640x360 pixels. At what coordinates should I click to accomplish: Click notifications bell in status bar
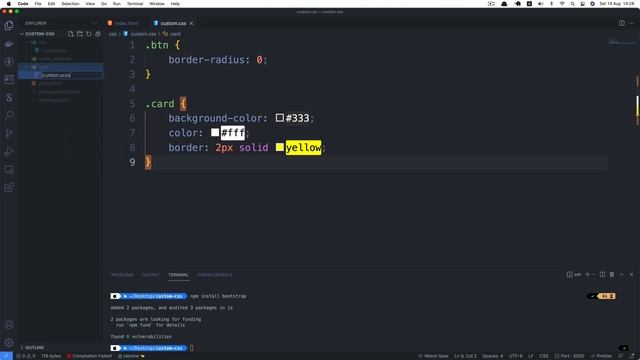point(632,356)
